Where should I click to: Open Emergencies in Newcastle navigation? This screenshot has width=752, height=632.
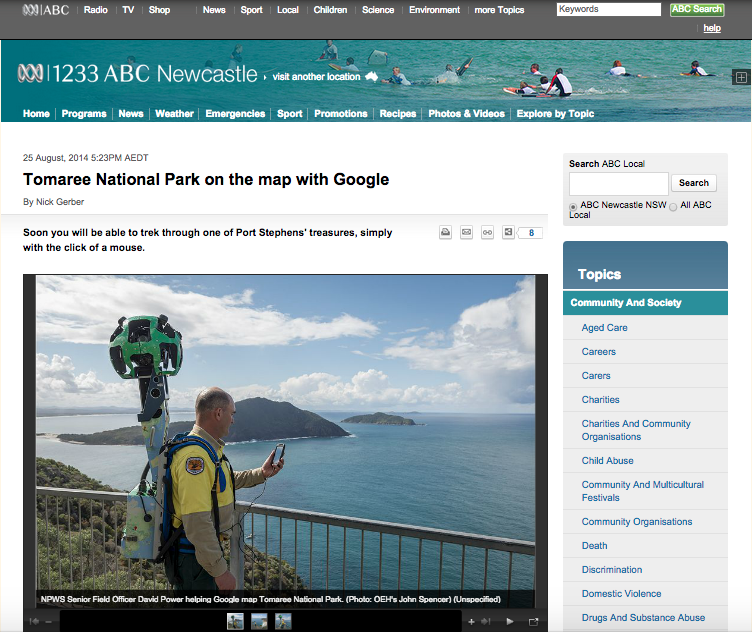point(235,114)
